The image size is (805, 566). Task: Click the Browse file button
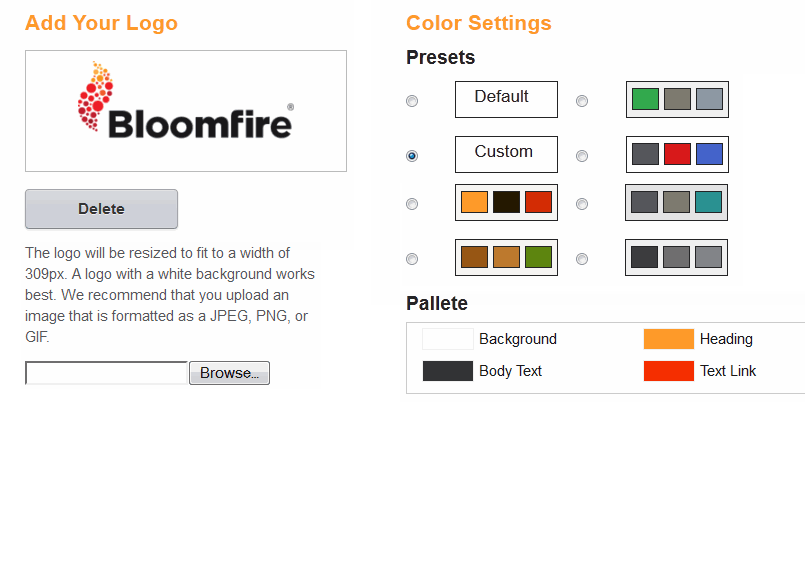pos(229,373)
